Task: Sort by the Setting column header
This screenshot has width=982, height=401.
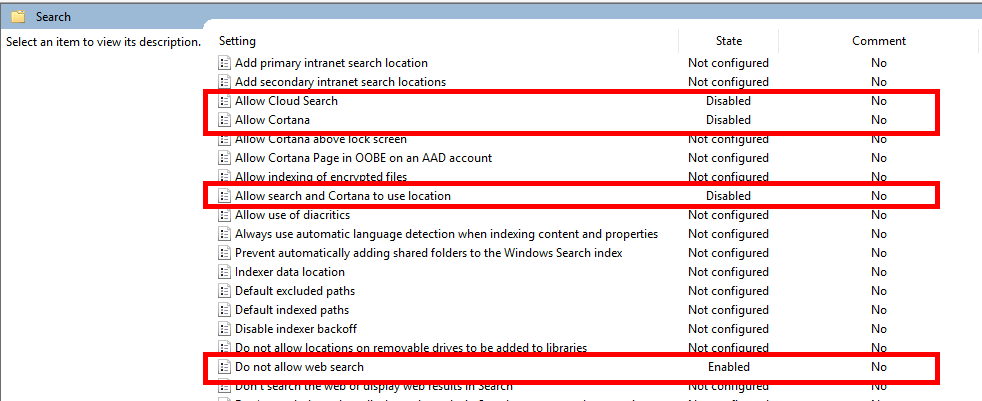Action: [238, 41]
